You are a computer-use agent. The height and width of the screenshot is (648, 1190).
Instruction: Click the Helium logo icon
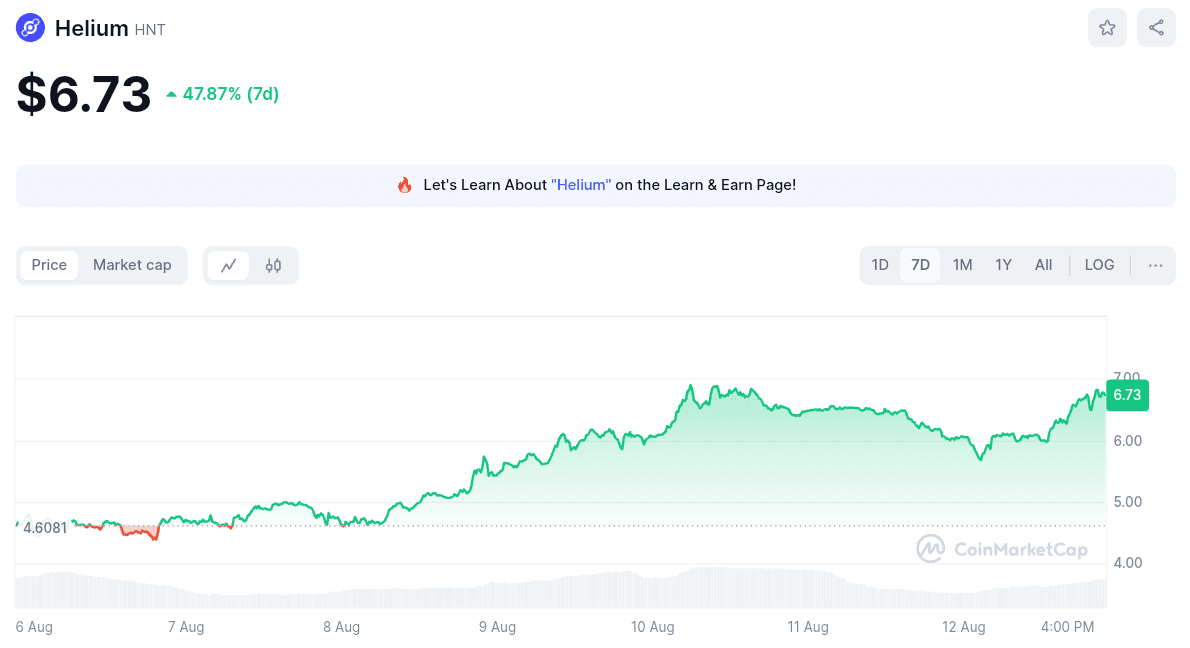pyautogui.click(x=30, y=27)
